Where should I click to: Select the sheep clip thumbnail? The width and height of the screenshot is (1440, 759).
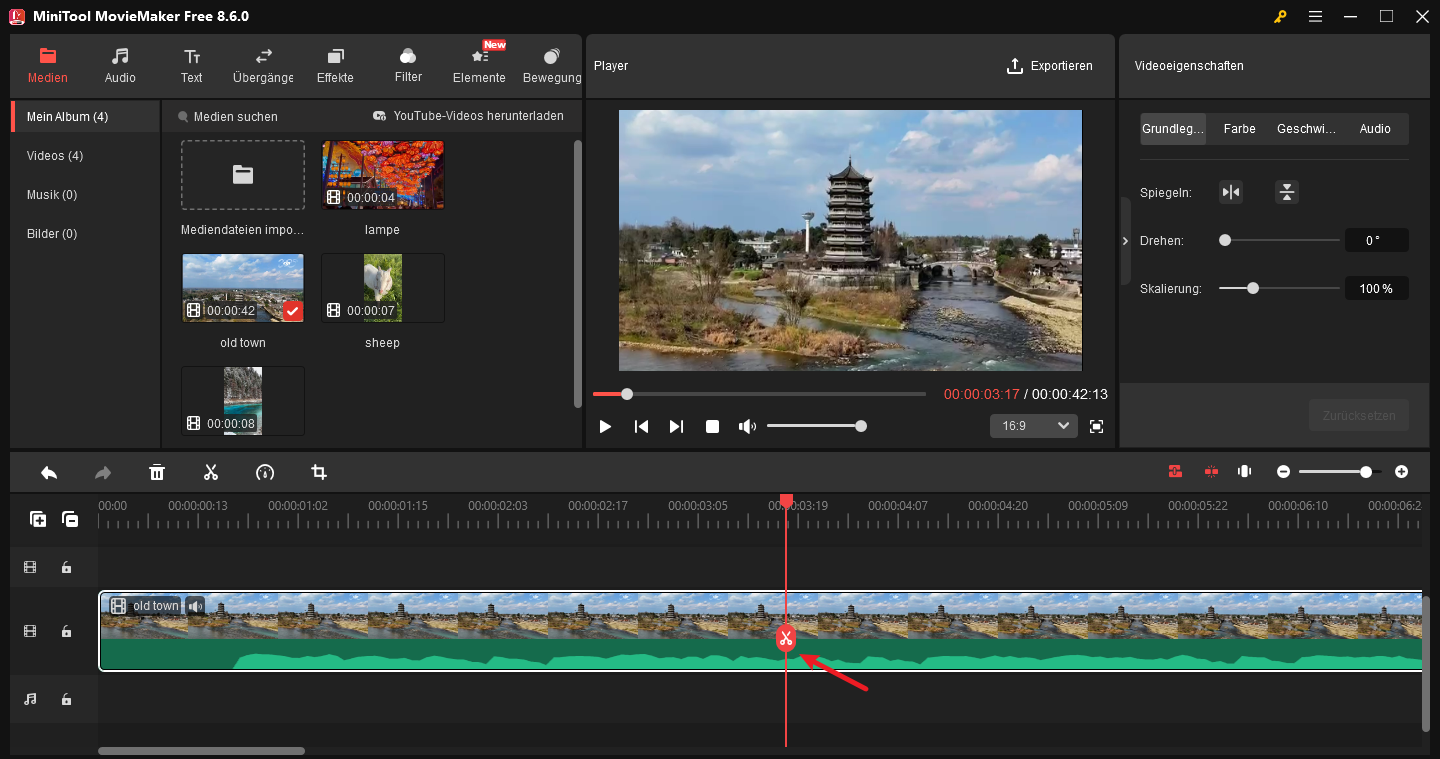pyautogui.click(x=382, y=288)
